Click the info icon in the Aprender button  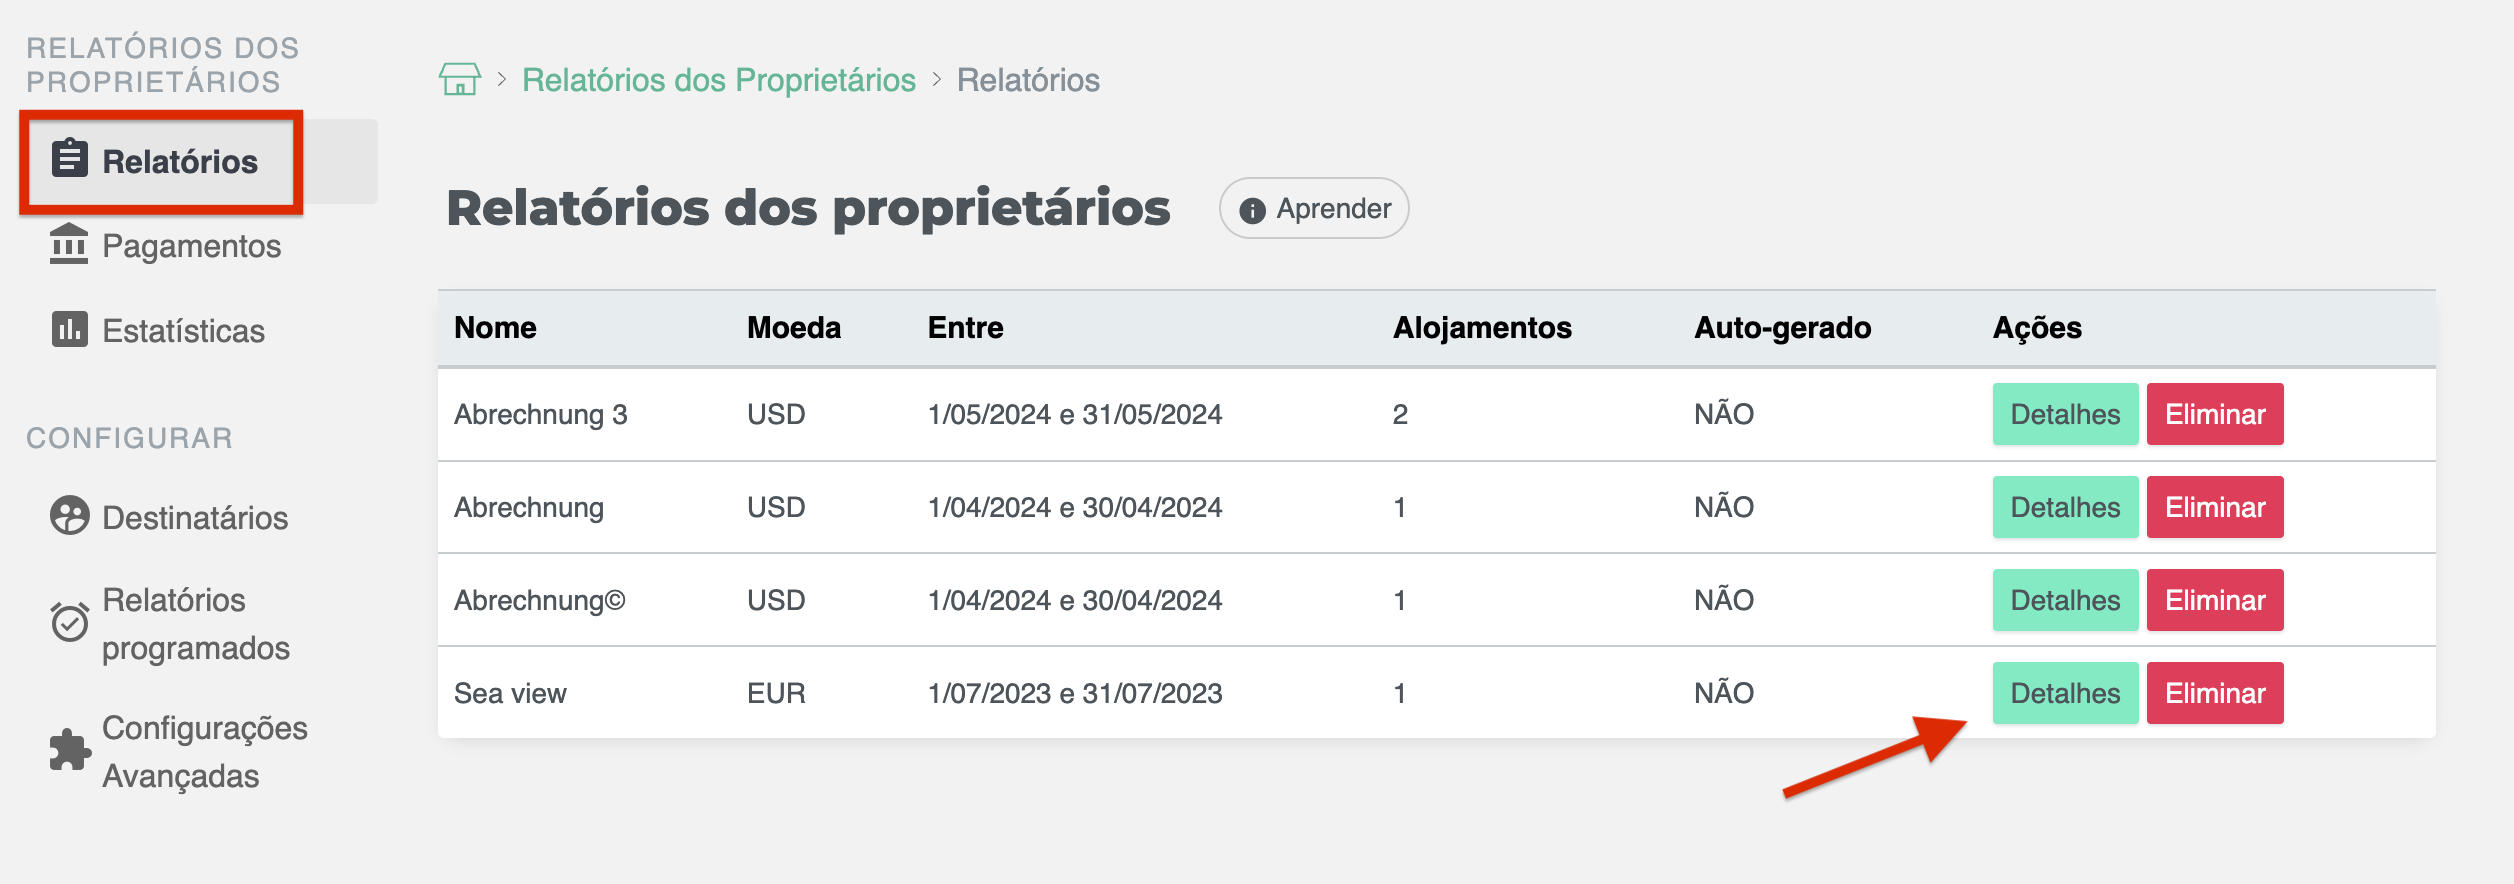click(1252, 210)
